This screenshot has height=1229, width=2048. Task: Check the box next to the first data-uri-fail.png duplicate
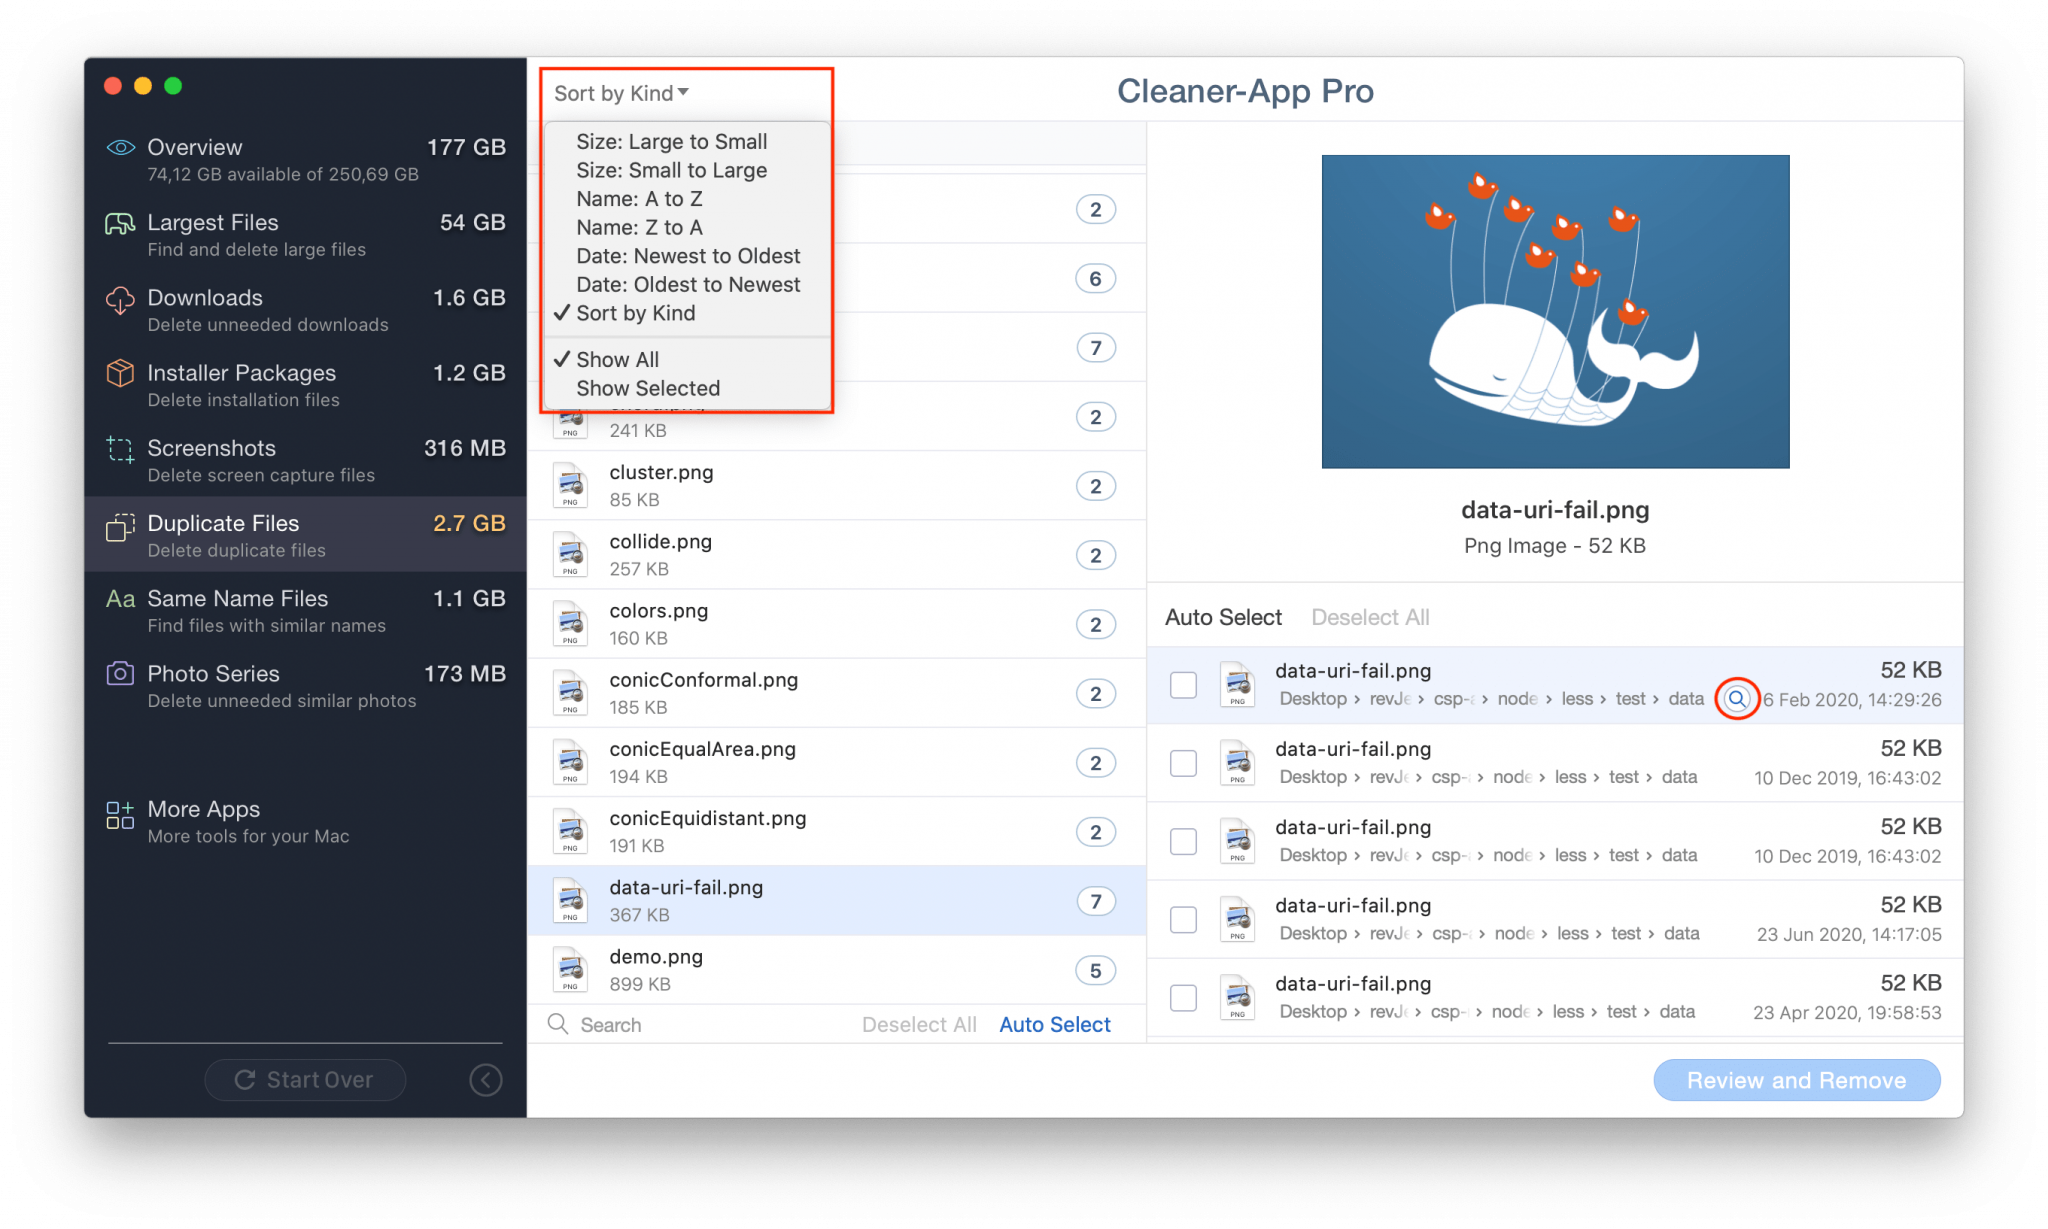(x=1183, y=685)
